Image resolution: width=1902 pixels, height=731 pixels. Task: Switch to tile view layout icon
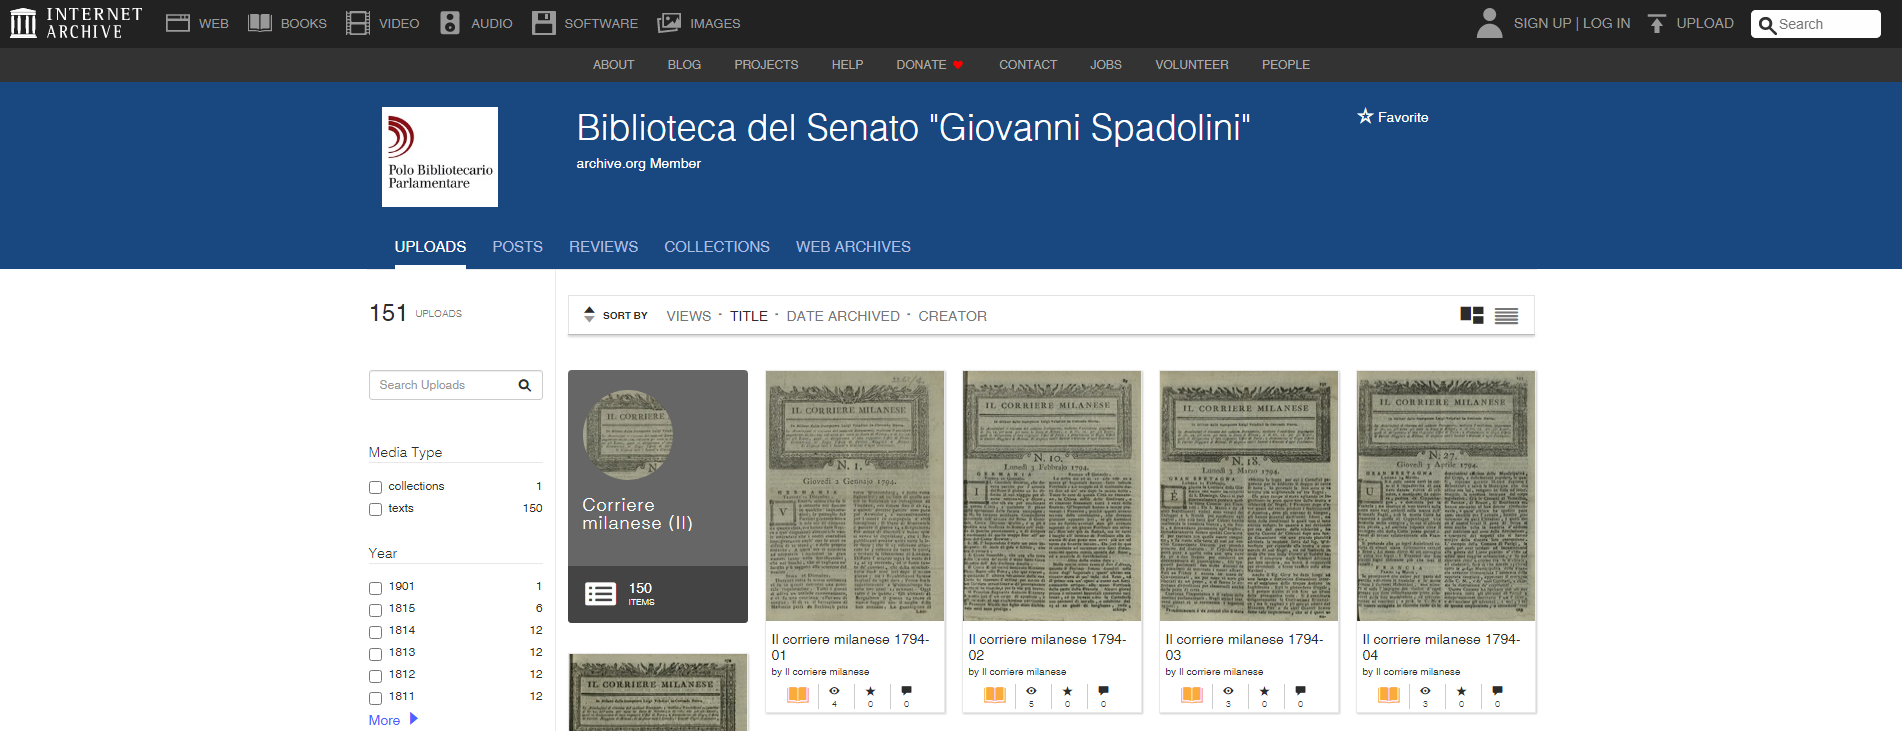(x=1471, y=316)
